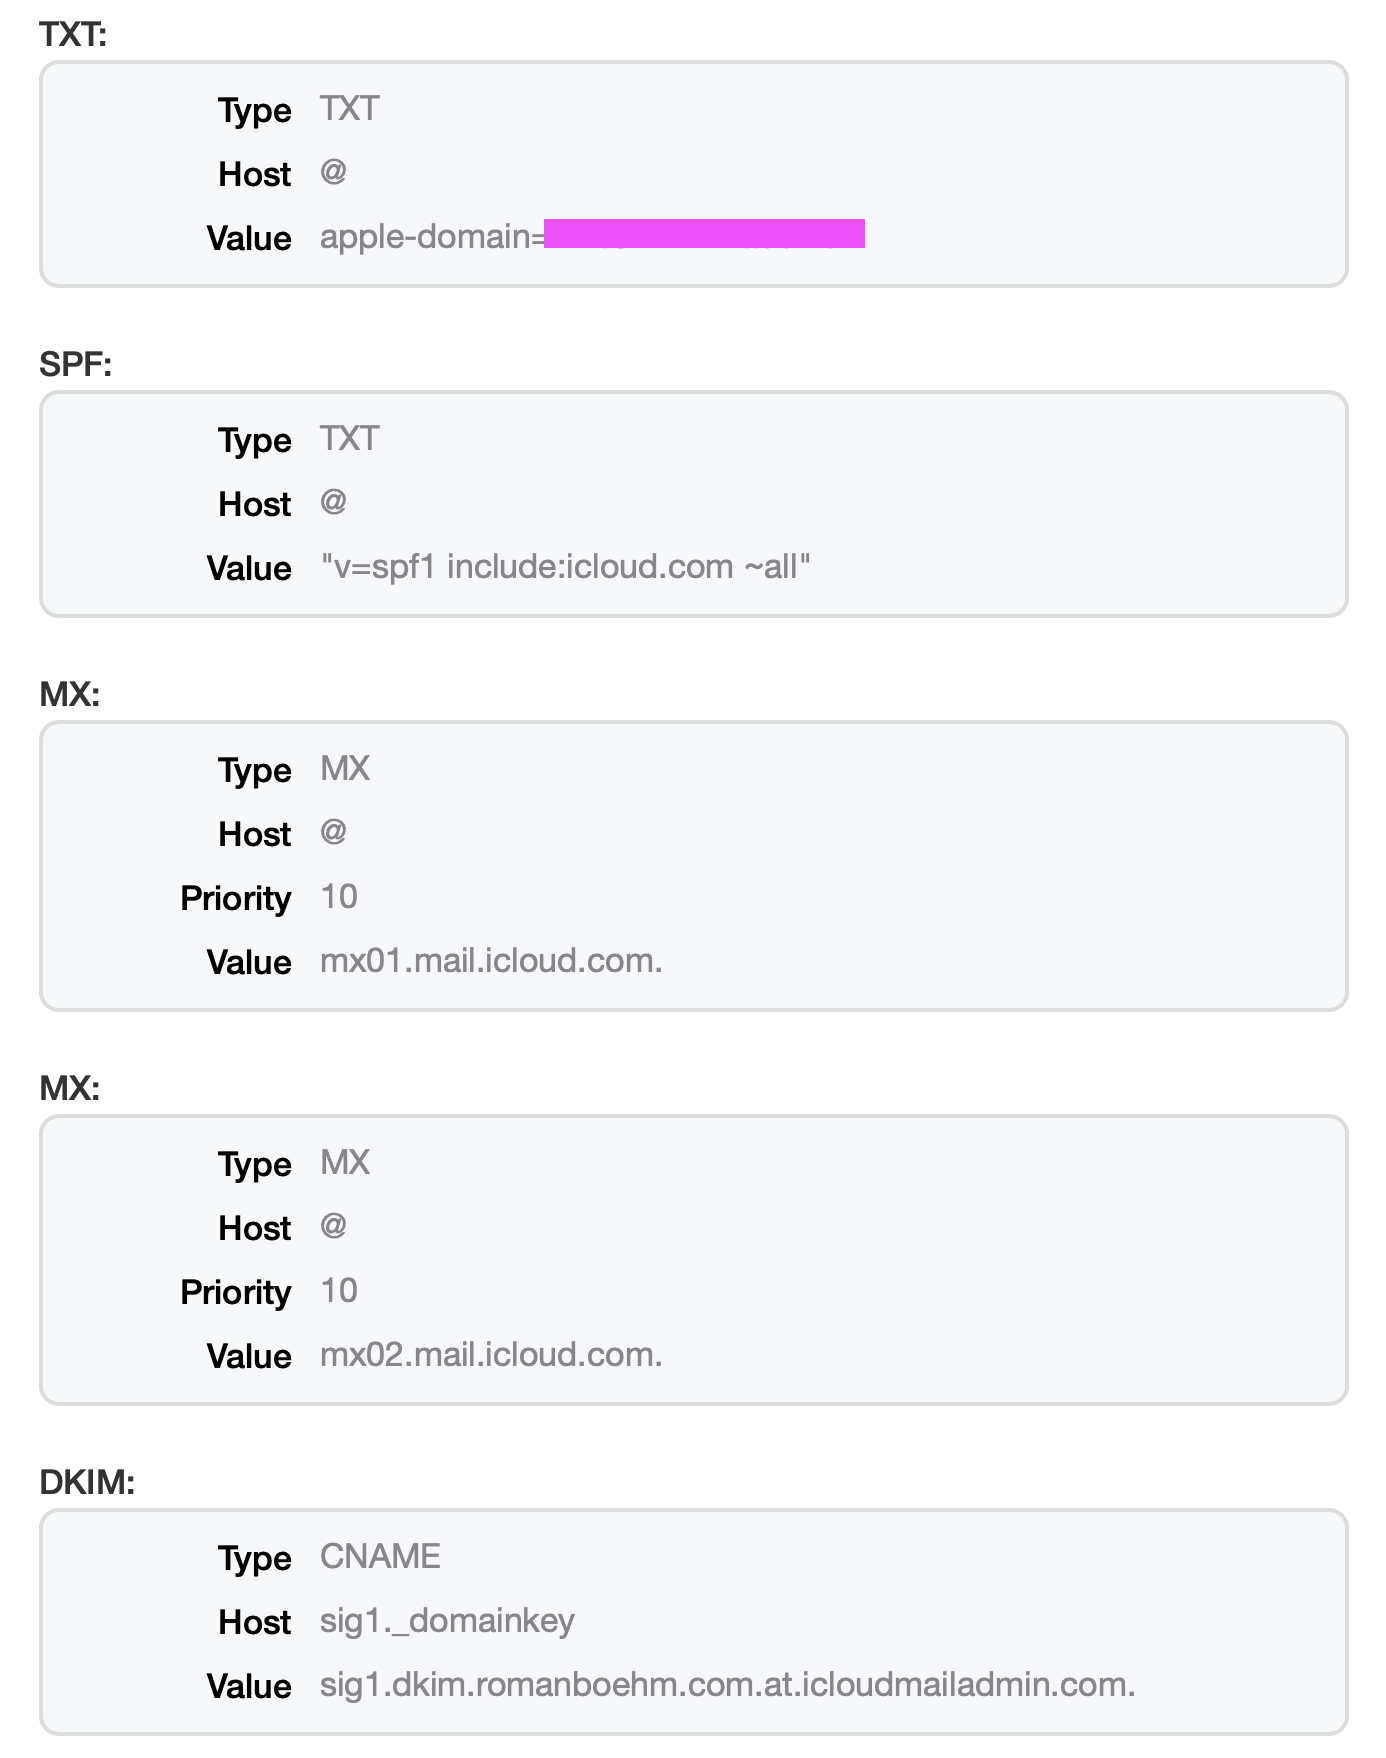
Task: Click the CNAME type in DKIM record
Action: coord(380,1556)
